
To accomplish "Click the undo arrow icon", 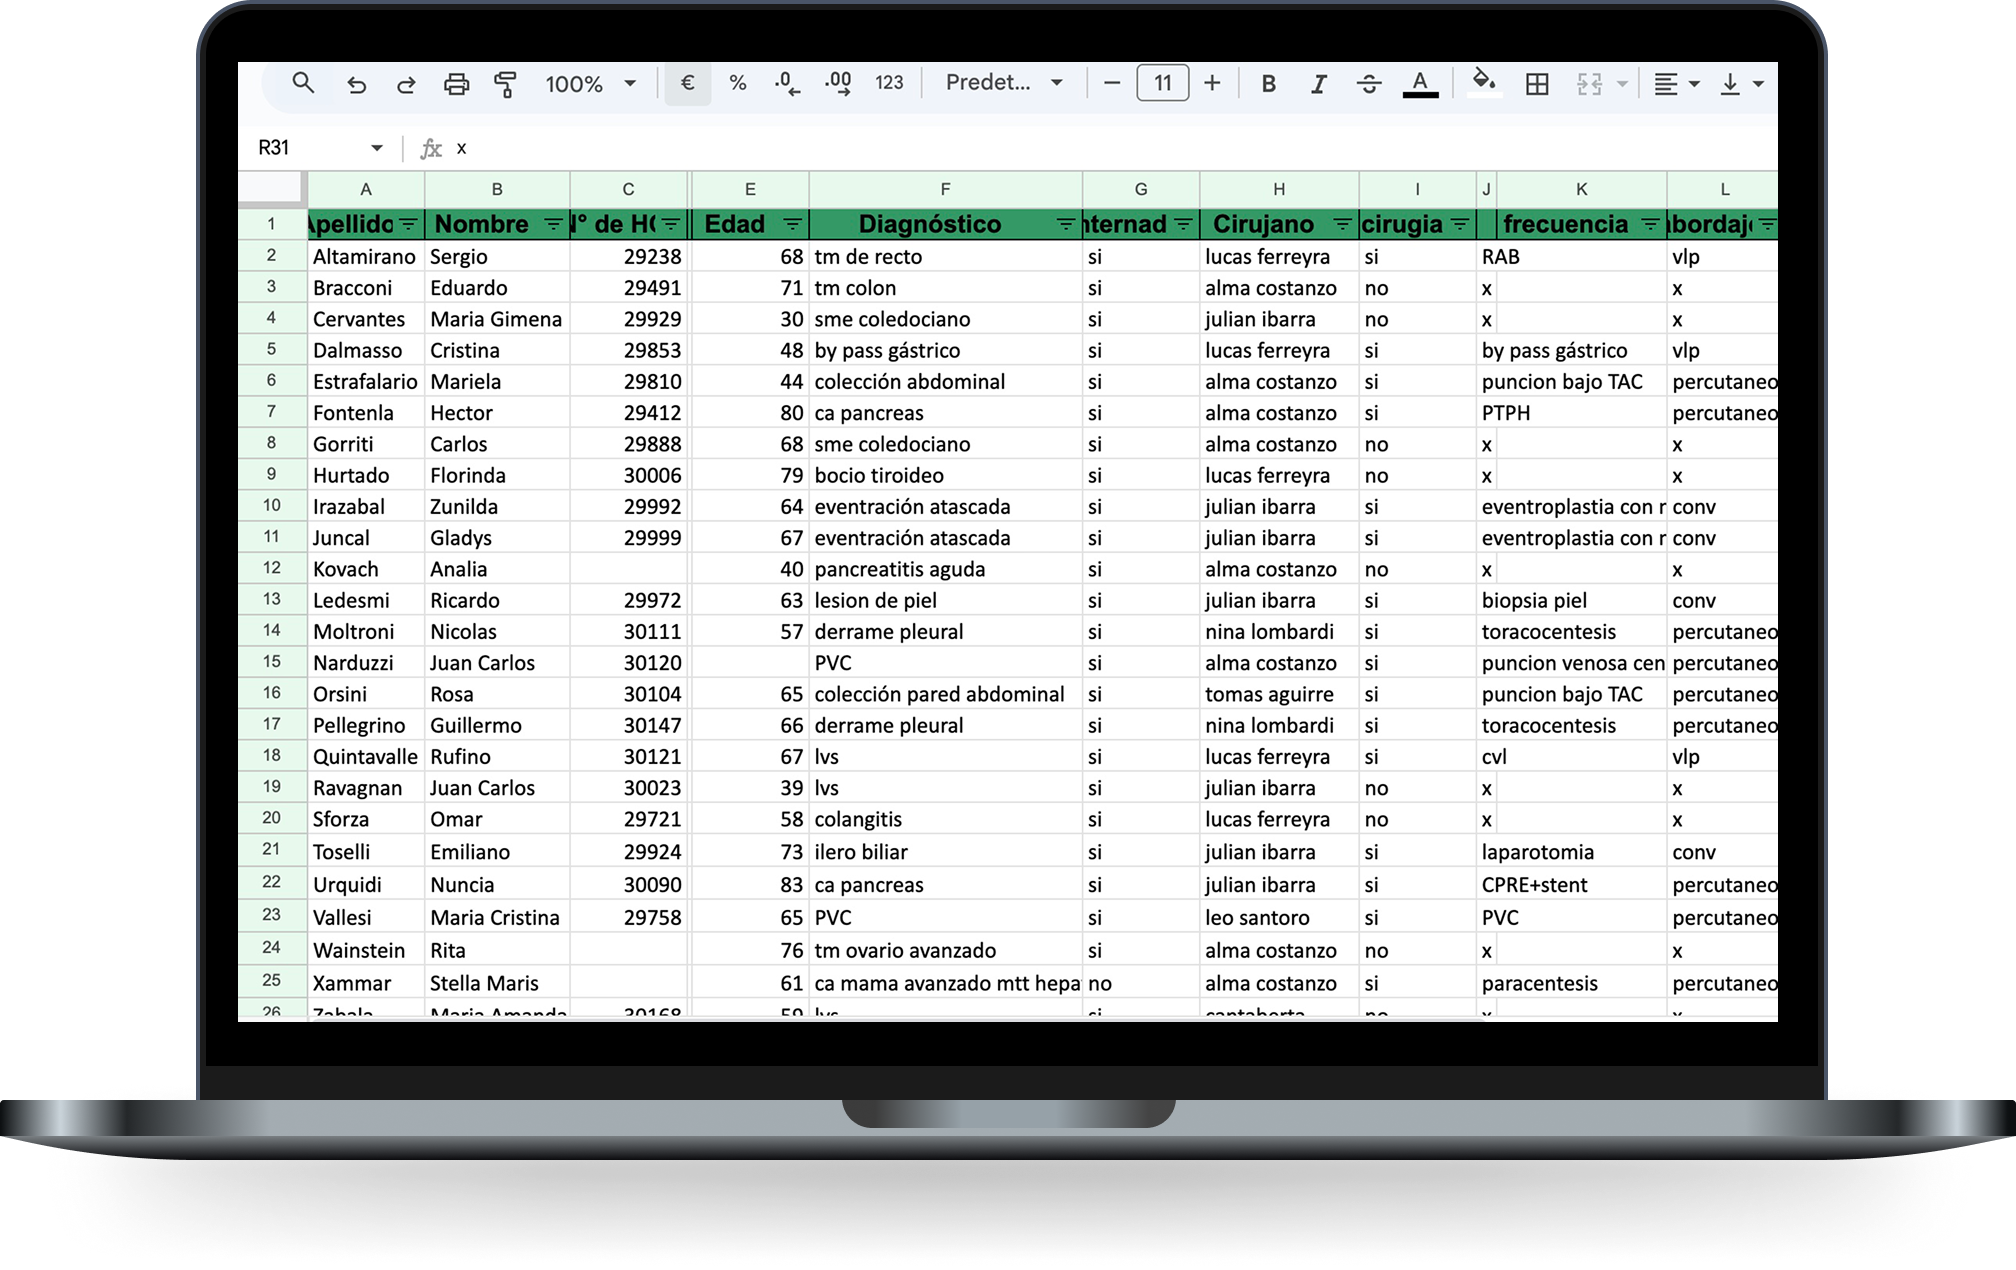I will [356, 84].
